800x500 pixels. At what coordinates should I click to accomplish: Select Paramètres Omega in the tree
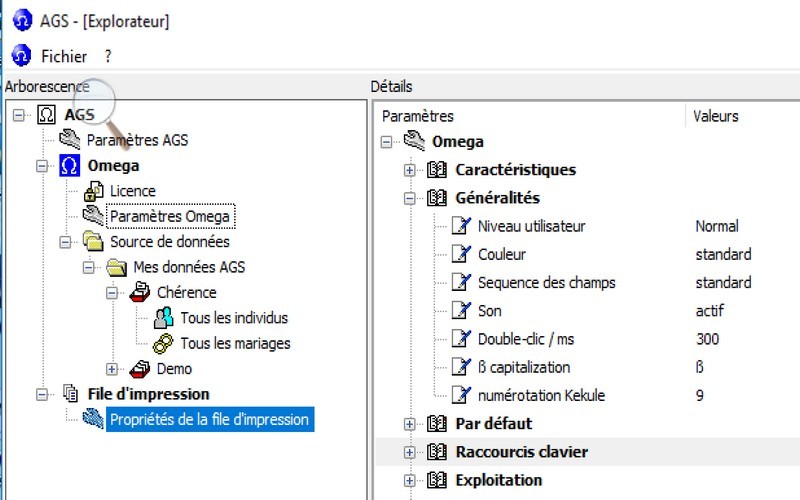click(170, 216)
